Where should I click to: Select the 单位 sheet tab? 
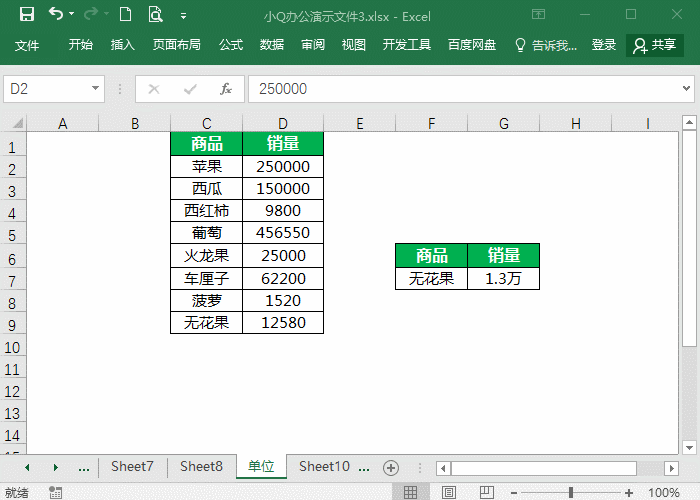point(261,467)
